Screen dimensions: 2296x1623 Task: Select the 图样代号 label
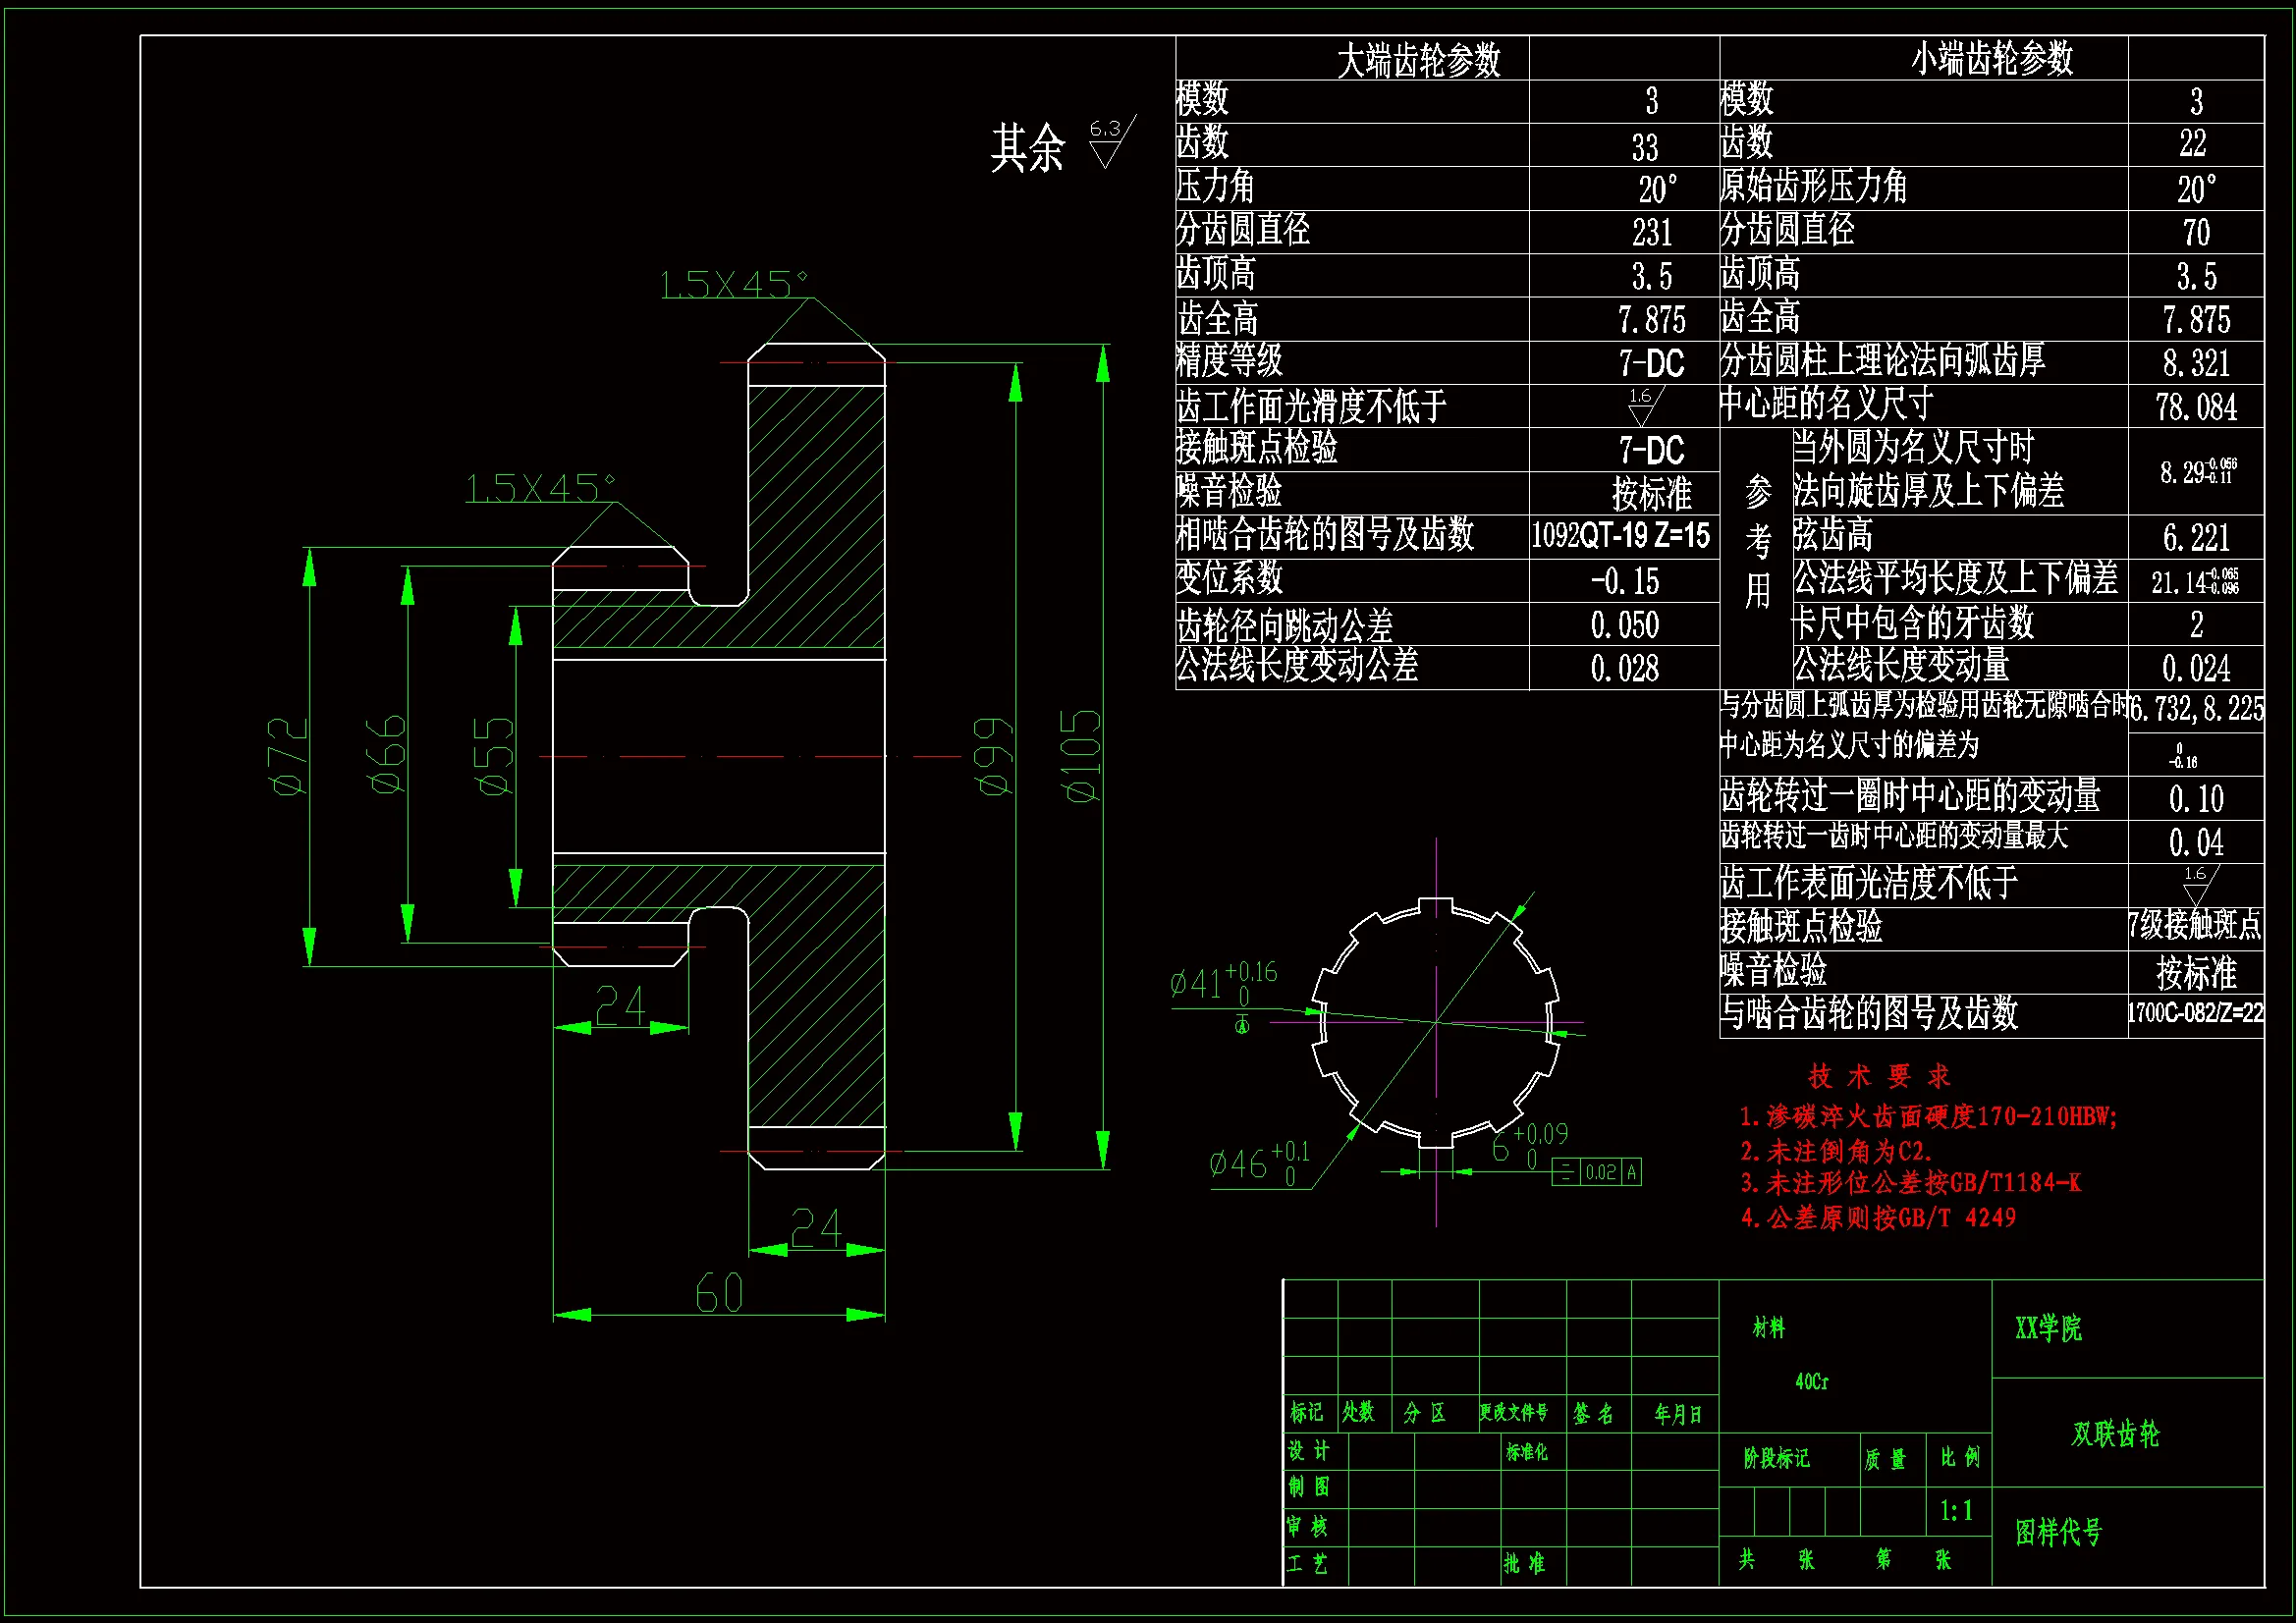(2058, 1532)
